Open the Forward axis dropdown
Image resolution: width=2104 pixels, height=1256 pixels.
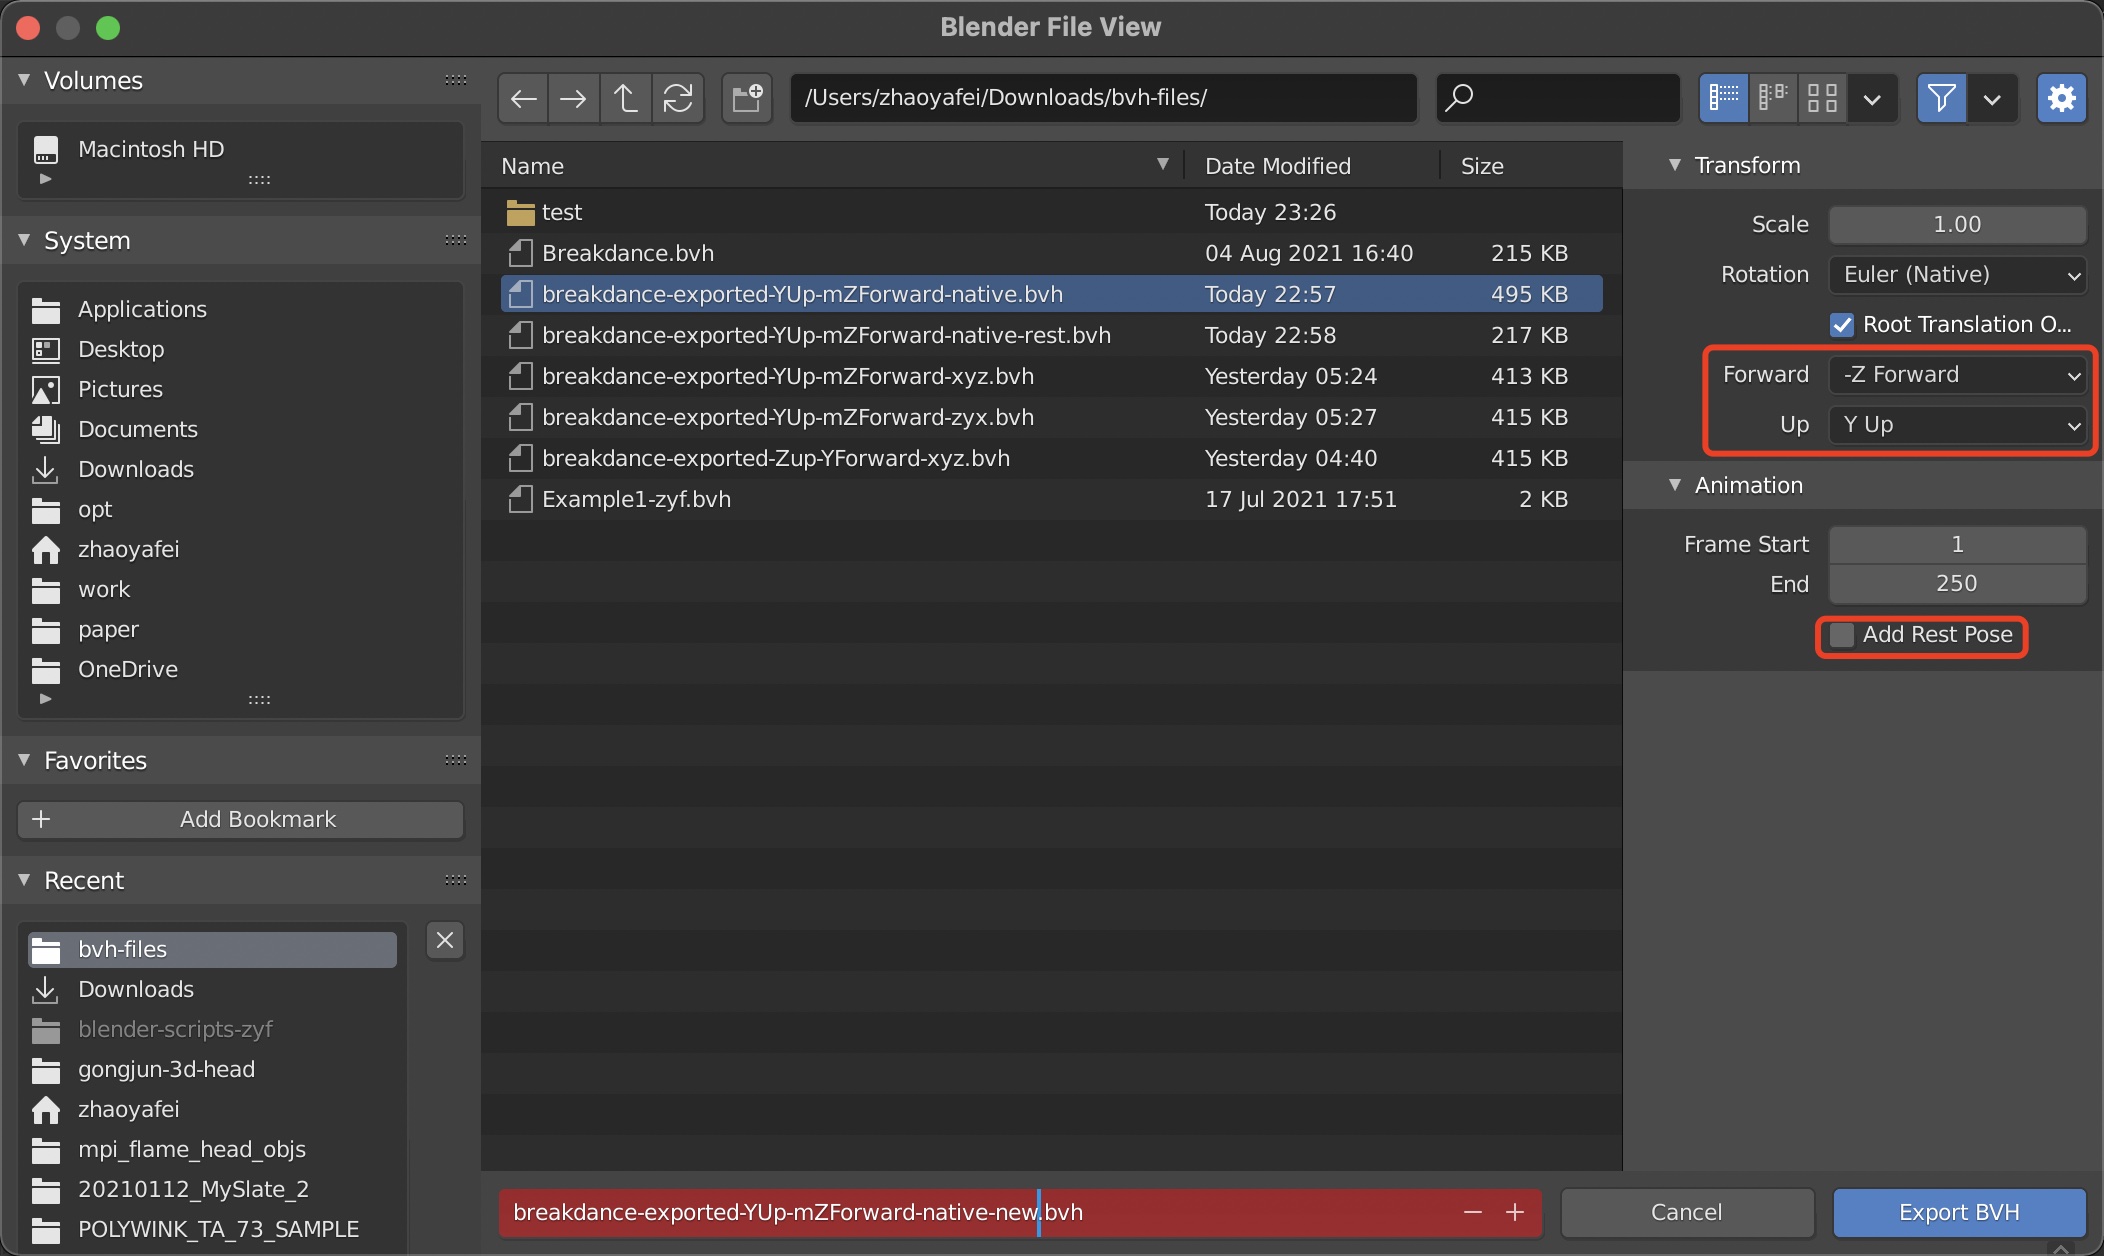coord(1957,375)
